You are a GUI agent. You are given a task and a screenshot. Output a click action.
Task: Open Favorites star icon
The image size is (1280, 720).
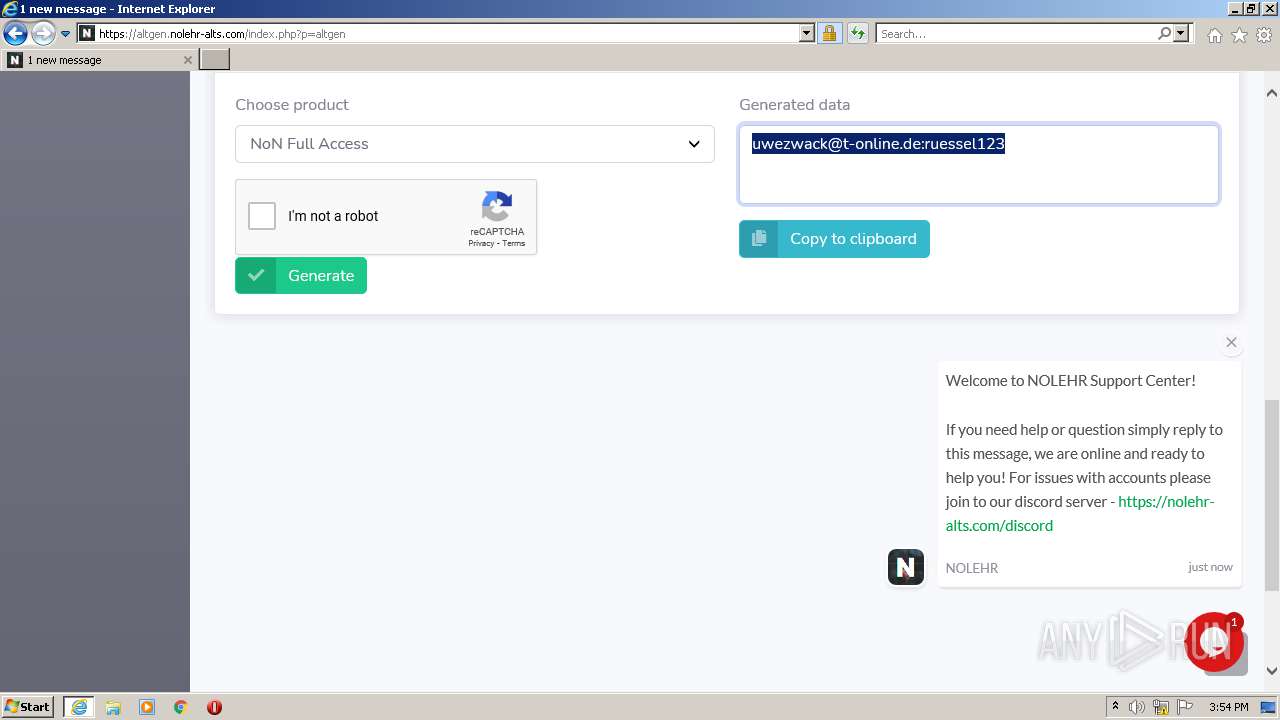coord(1239,35)
